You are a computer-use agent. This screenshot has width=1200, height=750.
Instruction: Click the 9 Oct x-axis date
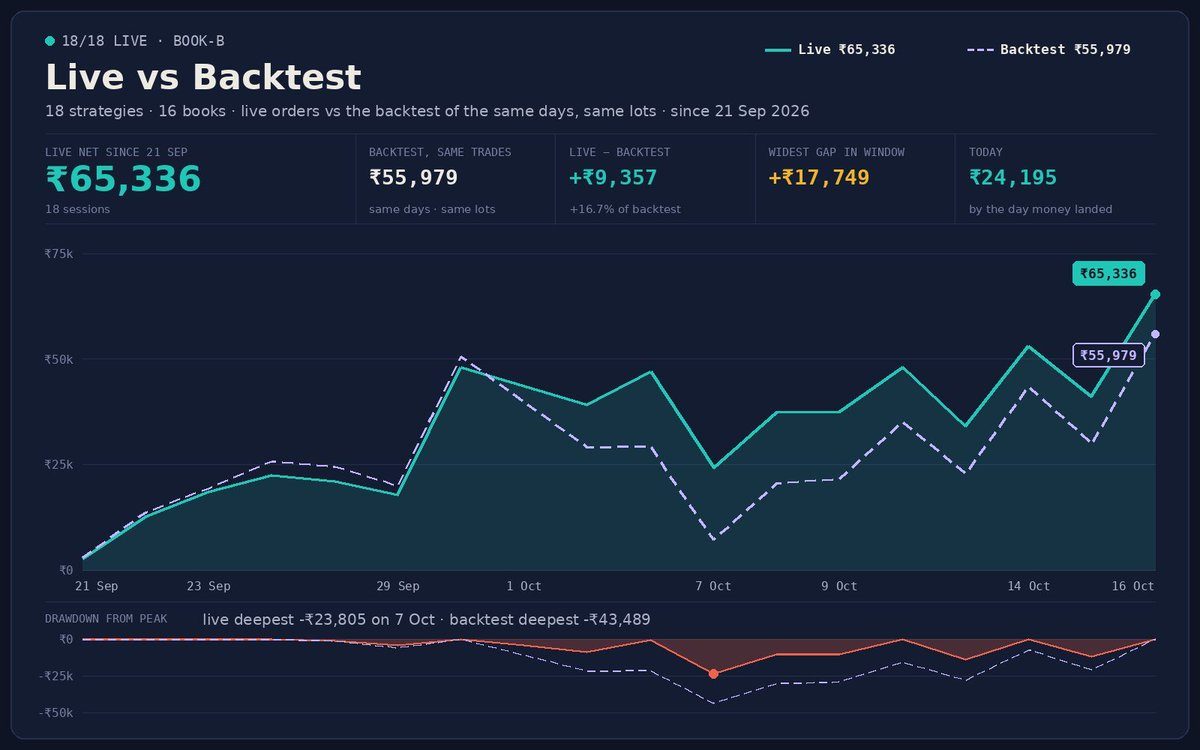click(x=839, y=586)
